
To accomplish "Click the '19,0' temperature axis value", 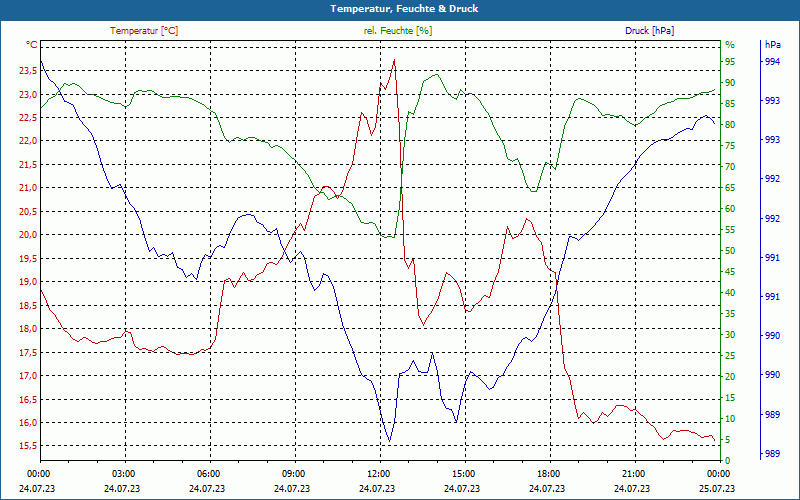I will pos(28,282).
